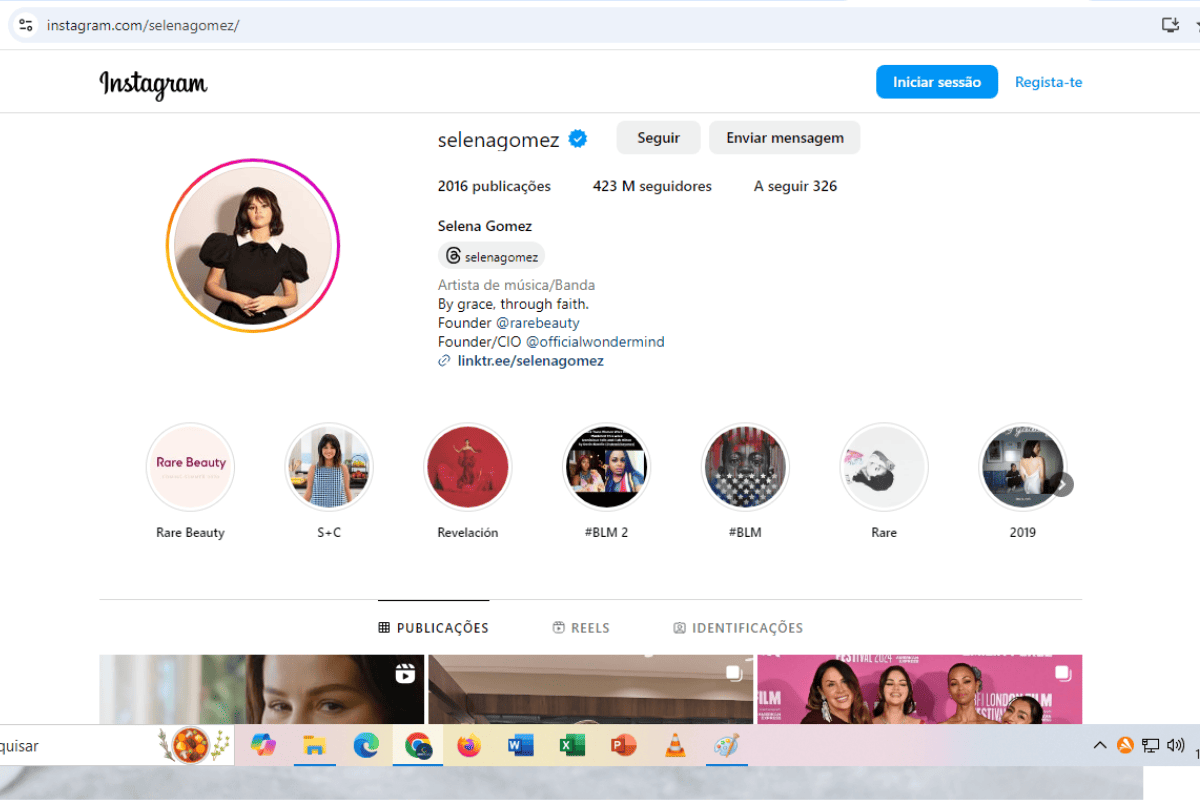This screenshot has height=800, width=1200.
Task: Click the selenagomez username heading
Action: pyautogui.click(x=498, y=140)
